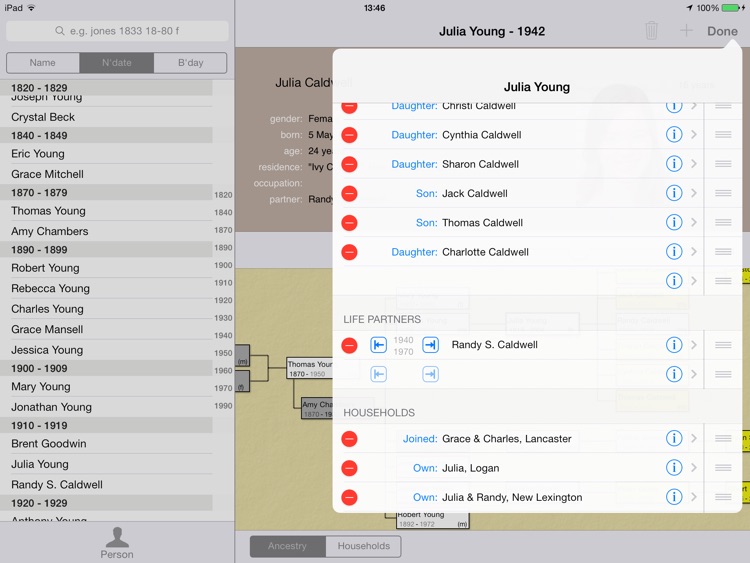Jump to 1950 in decade index
The image size is (750, 563).
pyautogui.click(x=223, y=353)
